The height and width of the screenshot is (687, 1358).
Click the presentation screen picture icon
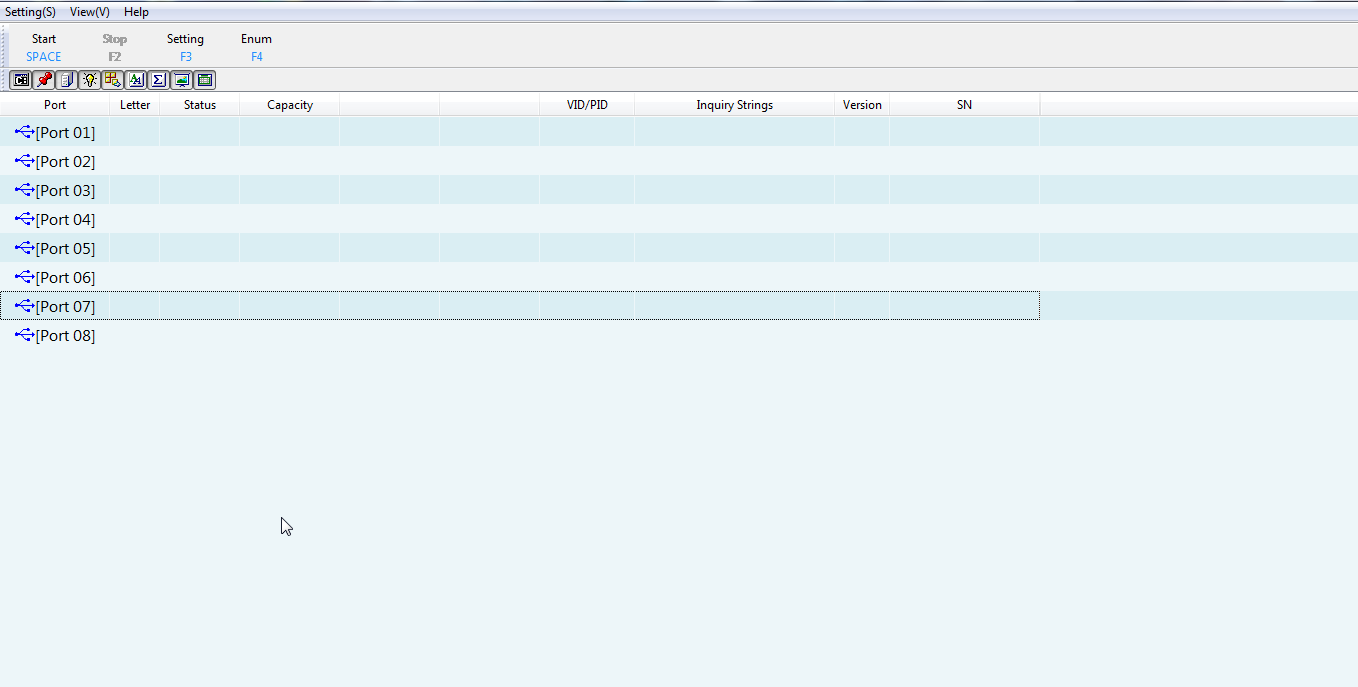point(182,80)
